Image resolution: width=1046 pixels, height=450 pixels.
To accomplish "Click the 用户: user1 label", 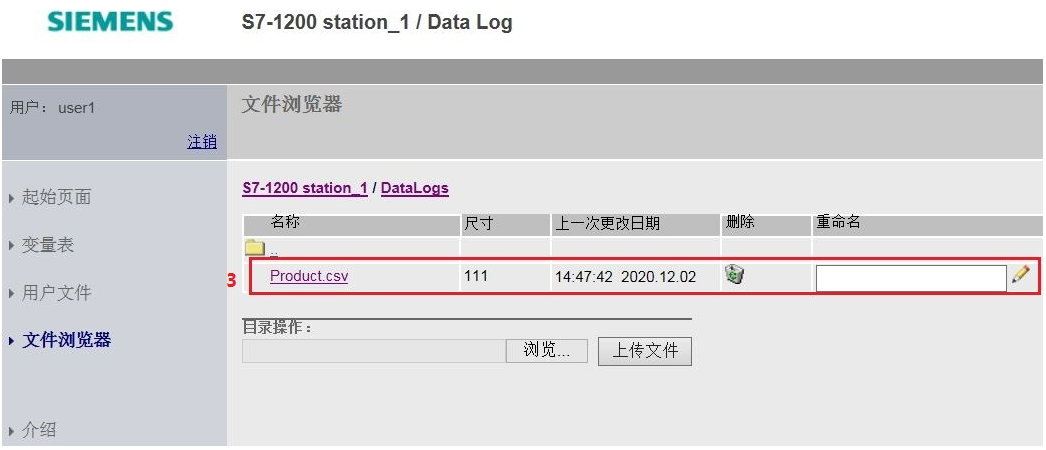I will (x=52, y=107).
